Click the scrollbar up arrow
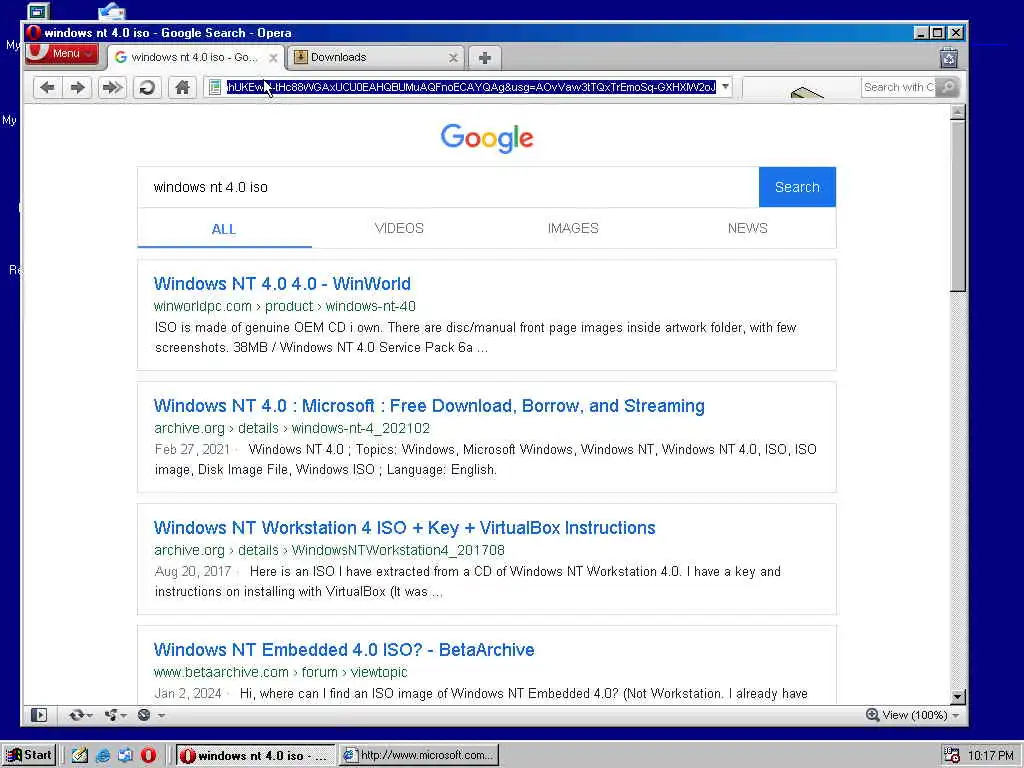The width and height of the screenshot is (1024, 768). pyautogui.click(x=958, y=113)
